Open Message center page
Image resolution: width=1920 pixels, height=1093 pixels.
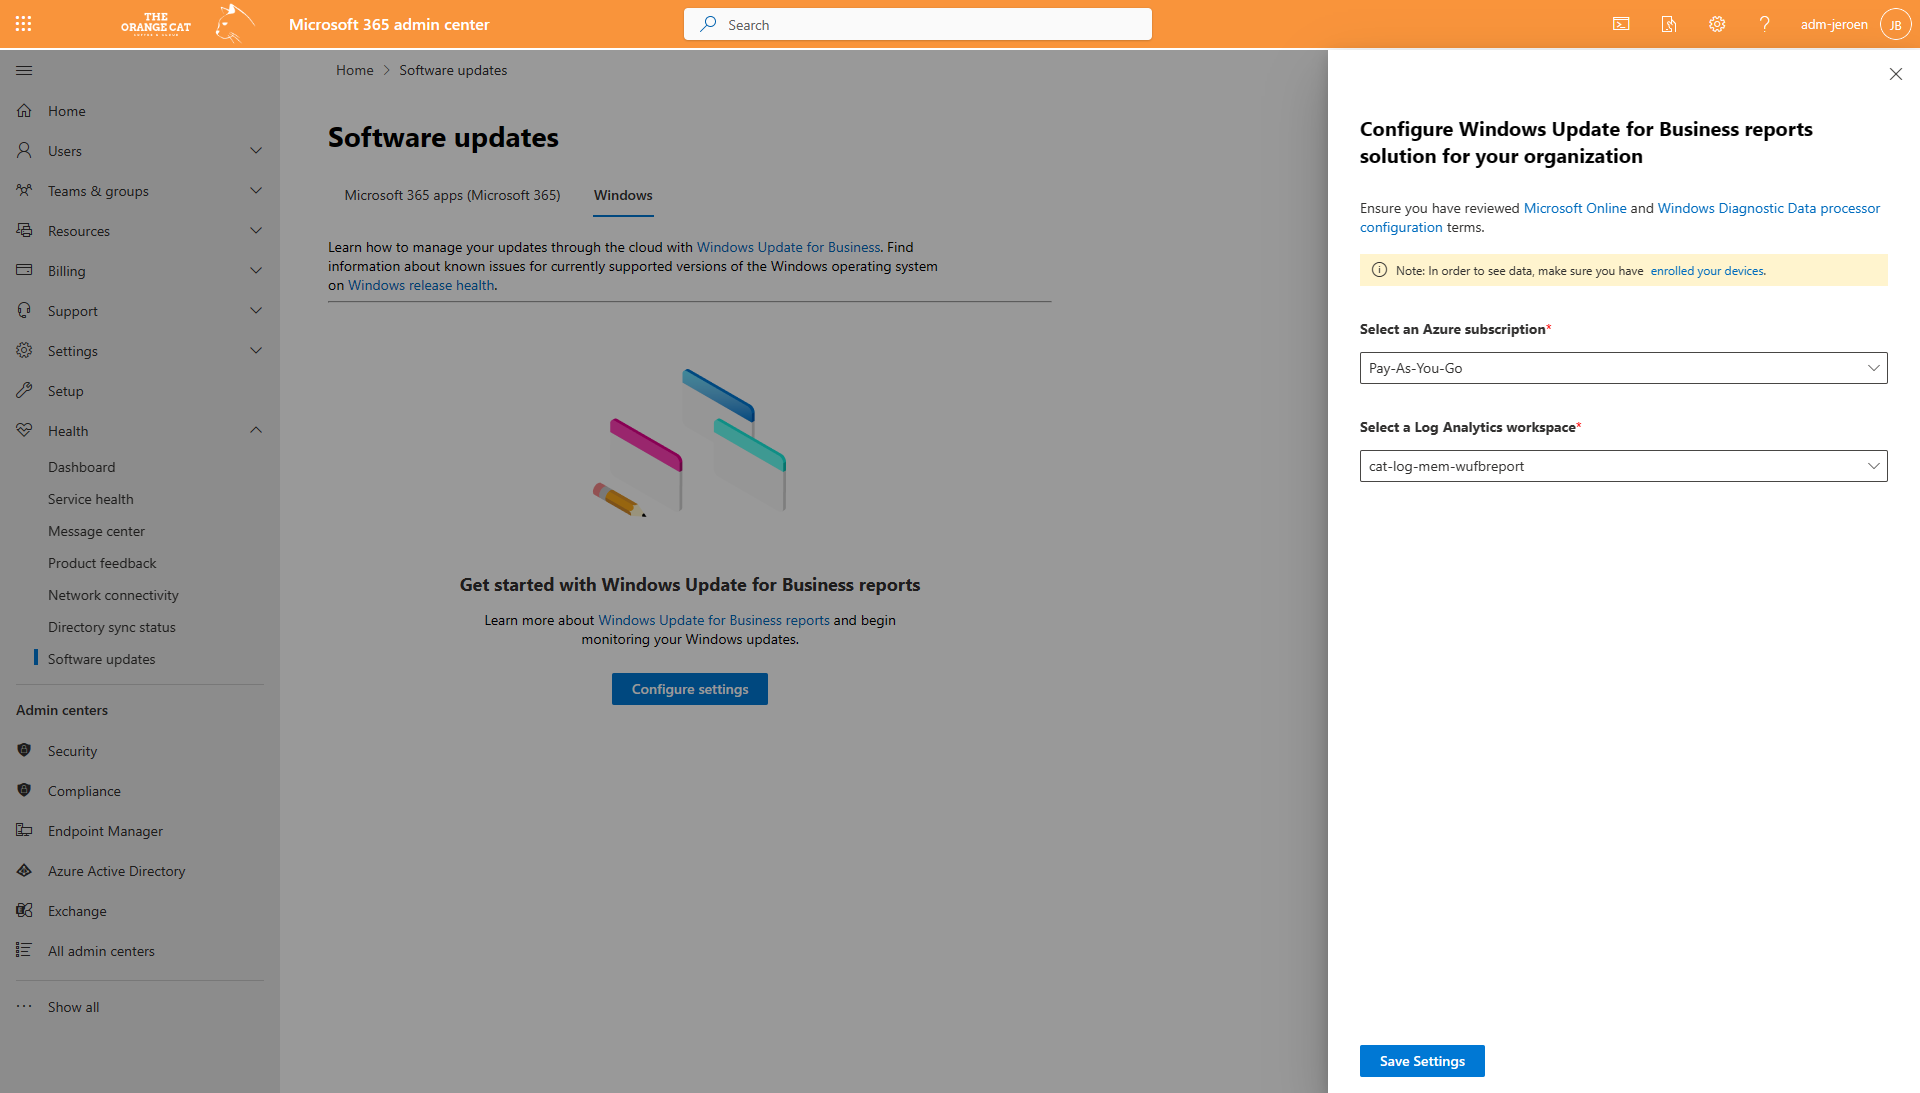[x=96, y=531]
